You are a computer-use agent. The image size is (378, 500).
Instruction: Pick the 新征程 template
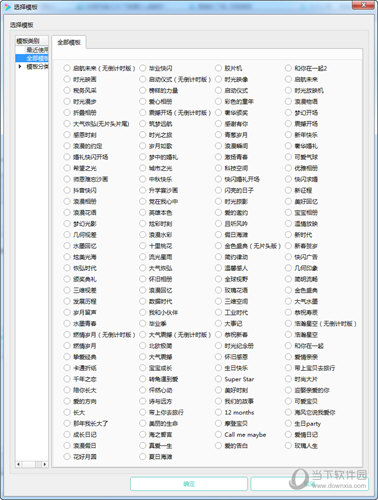[288, 190]
